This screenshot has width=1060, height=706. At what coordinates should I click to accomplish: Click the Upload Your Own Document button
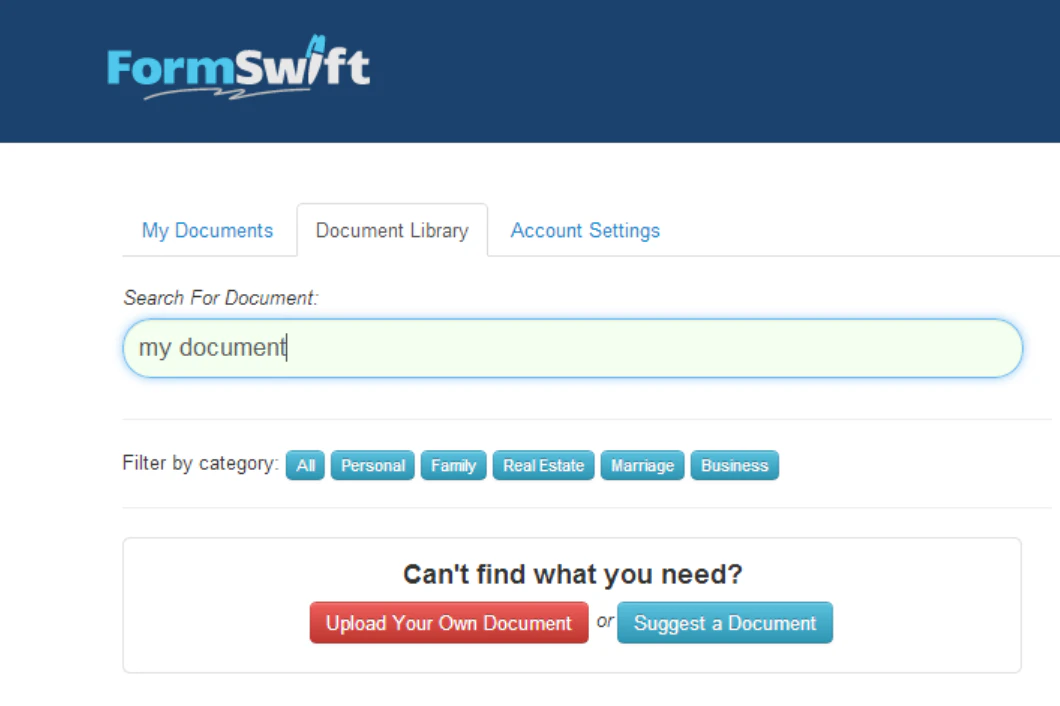448,622
